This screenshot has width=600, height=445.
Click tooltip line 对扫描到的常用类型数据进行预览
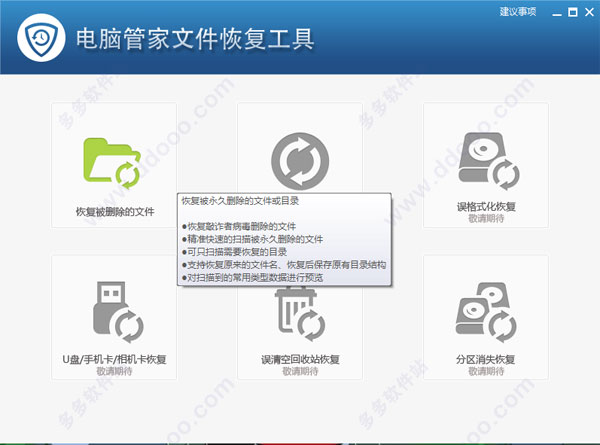(x=253, y=277)
